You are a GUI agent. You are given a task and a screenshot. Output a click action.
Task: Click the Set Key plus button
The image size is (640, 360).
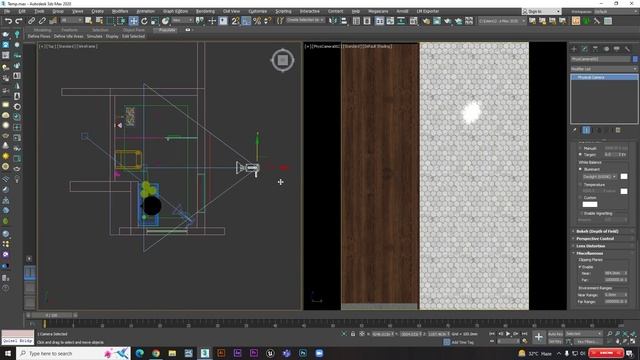click(x=539, y=337)
